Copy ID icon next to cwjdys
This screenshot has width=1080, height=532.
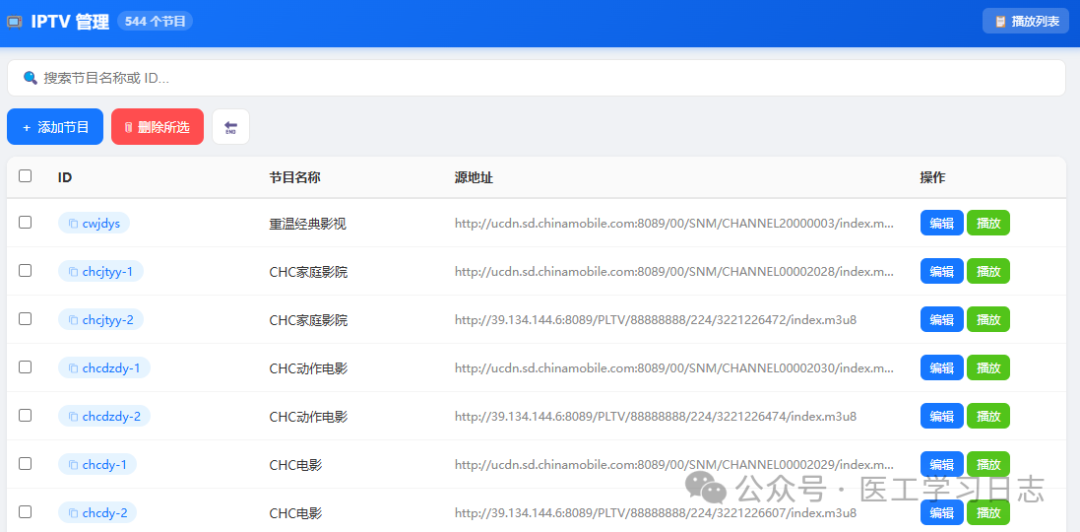pos(73,223)
